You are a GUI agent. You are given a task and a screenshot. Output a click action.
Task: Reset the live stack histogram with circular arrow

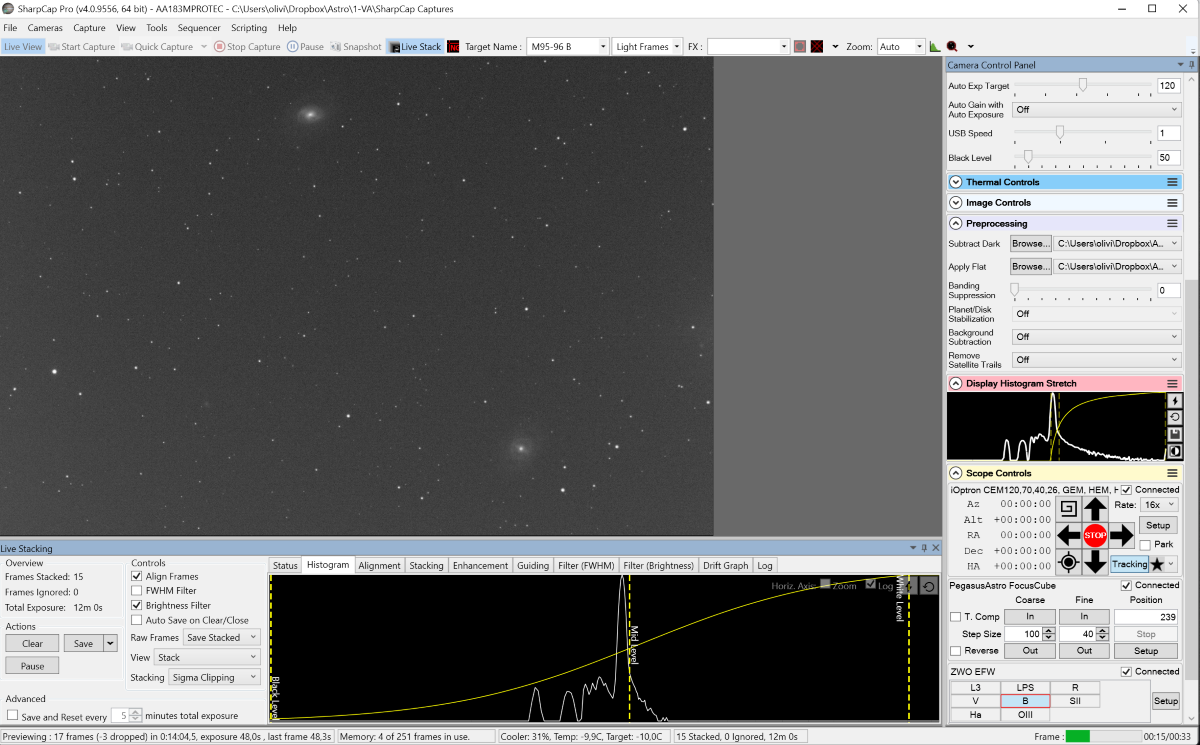click(929, 587)
